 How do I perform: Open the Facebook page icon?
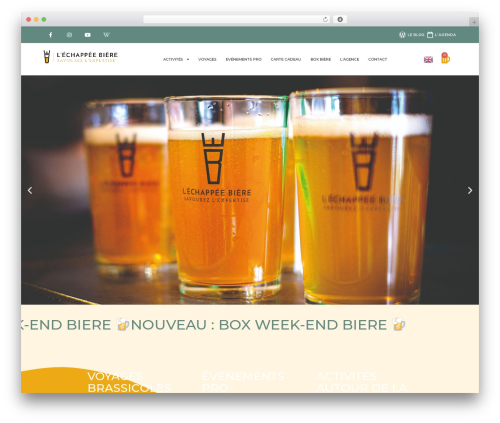click(51, 35)
